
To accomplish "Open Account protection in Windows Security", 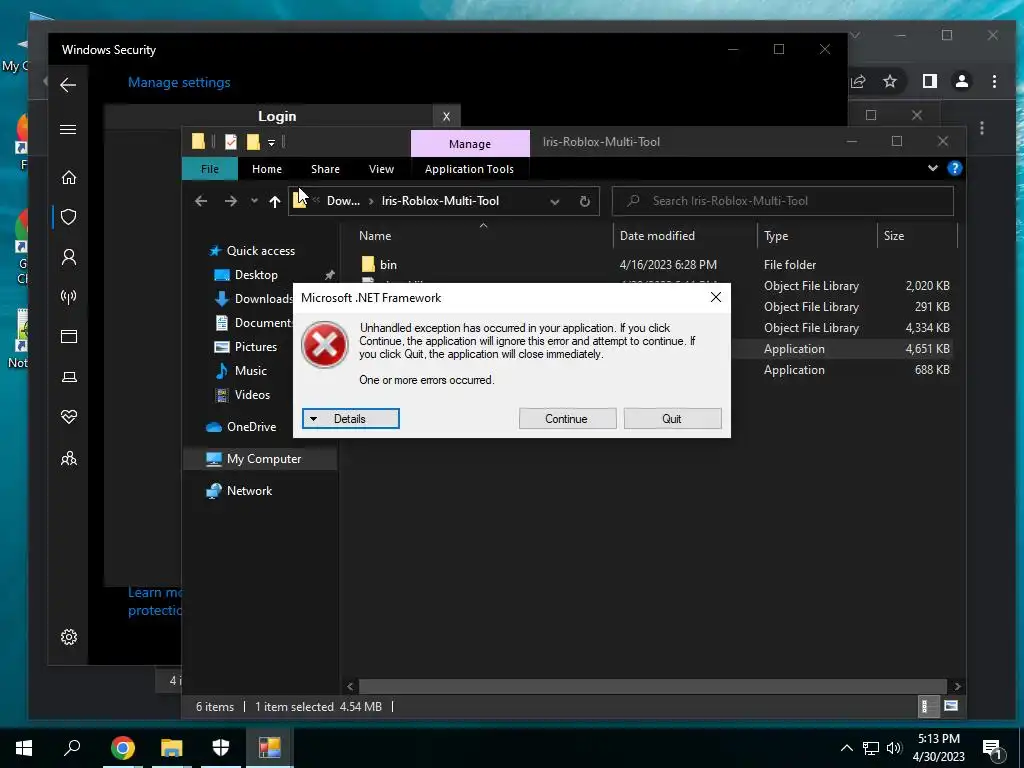I will click(x=69, y=257).
